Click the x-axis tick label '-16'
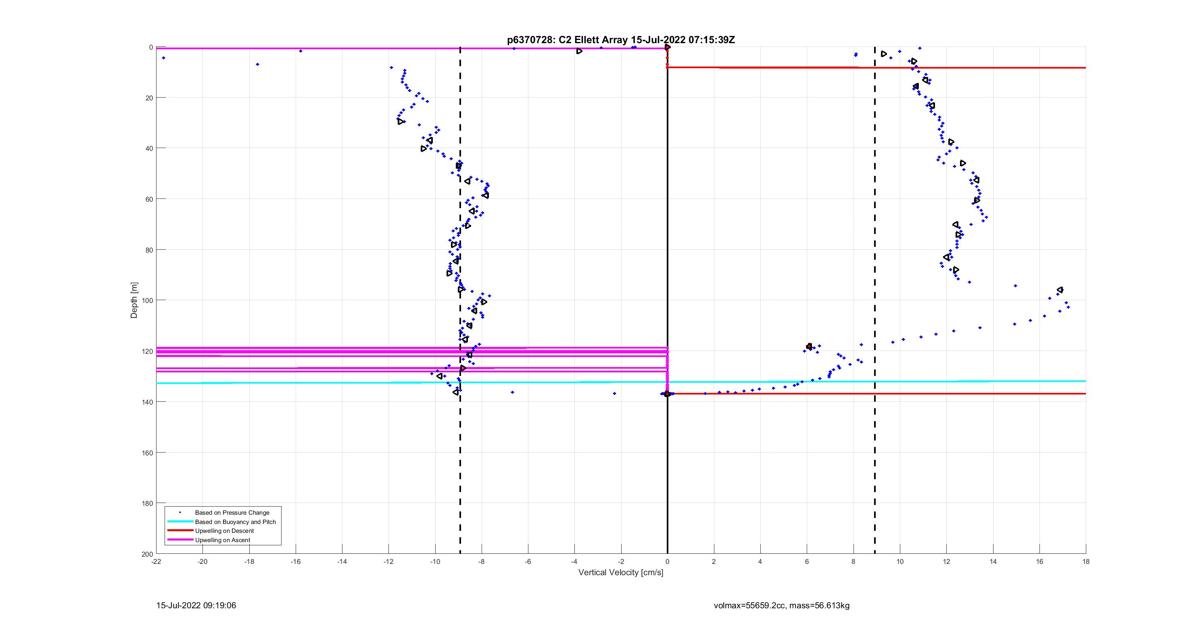This screenshot has height=622, width=1200. coord(296,562)
